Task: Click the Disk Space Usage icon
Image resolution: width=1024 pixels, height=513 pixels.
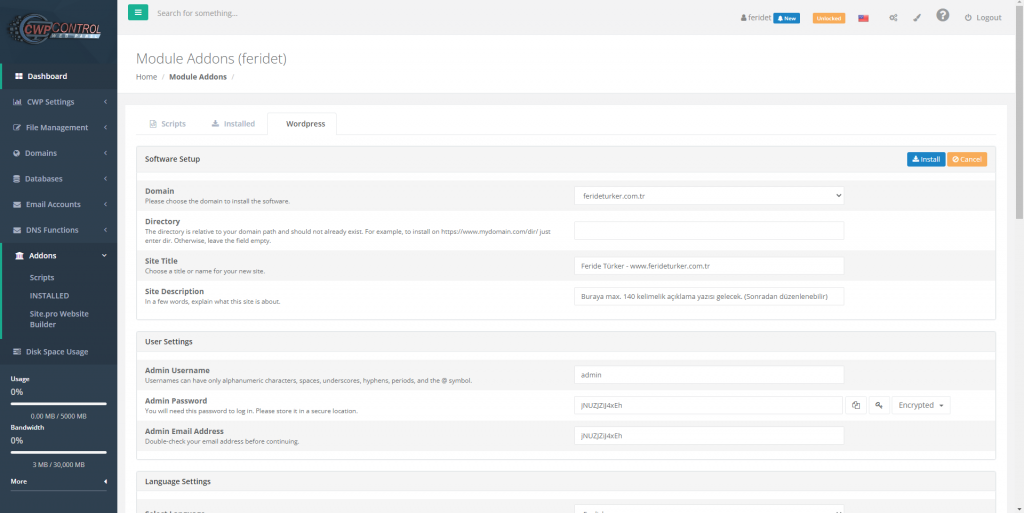Action: tap(18, 352)
